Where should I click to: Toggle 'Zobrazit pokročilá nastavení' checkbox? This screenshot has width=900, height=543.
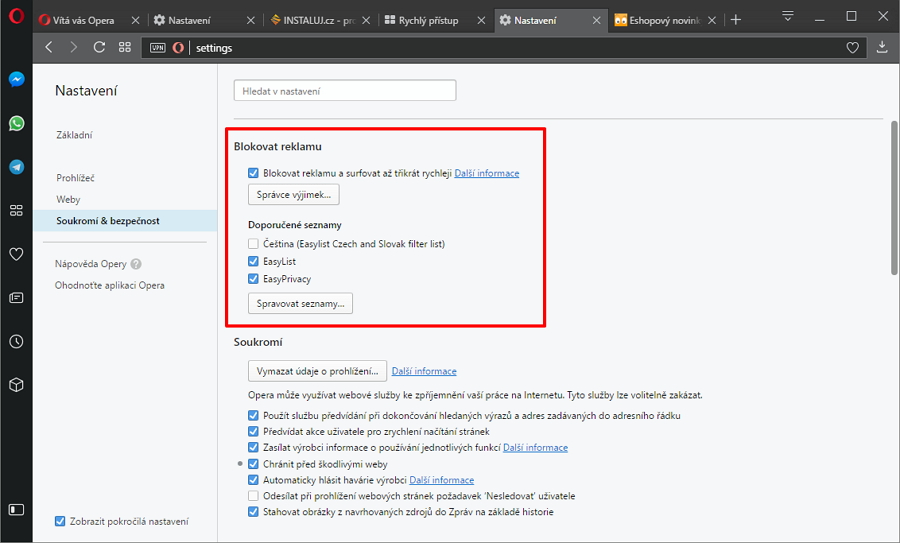click(60, 521)
